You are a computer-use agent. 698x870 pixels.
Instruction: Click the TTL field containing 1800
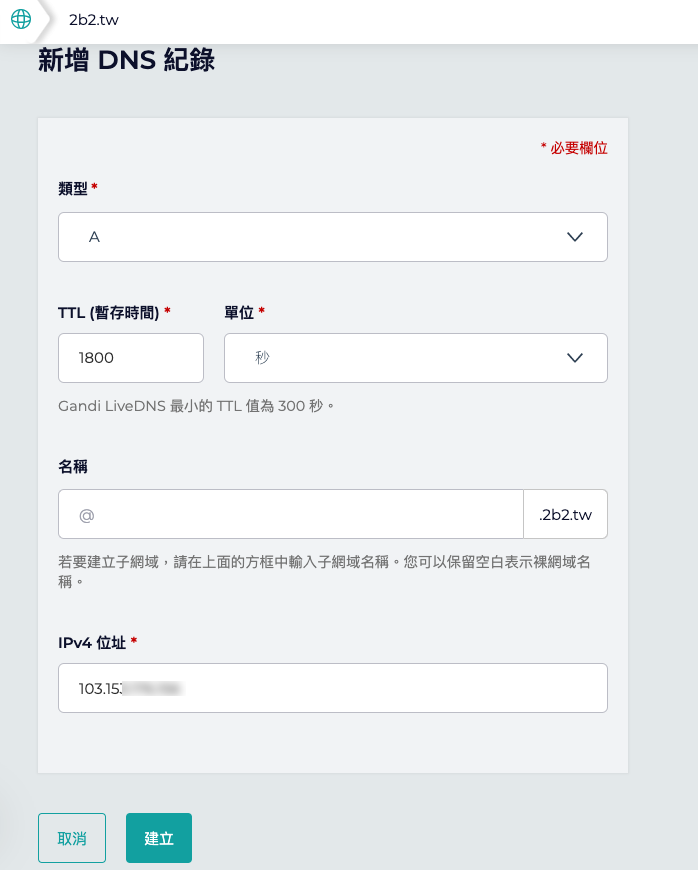pos(131,358)
